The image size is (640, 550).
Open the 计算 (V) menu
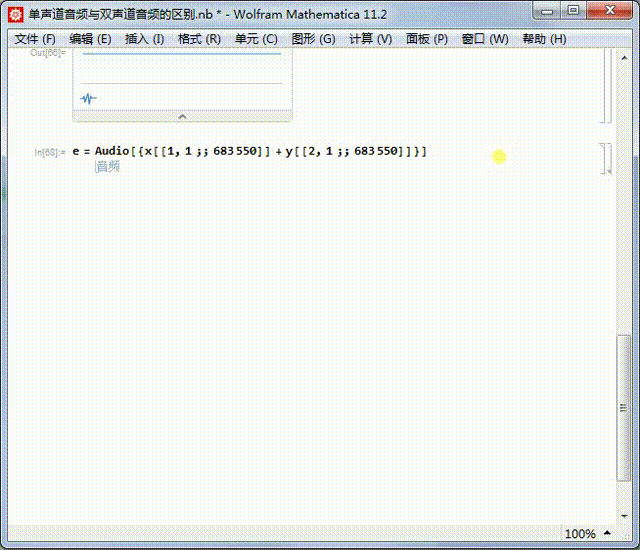point(371,39)
